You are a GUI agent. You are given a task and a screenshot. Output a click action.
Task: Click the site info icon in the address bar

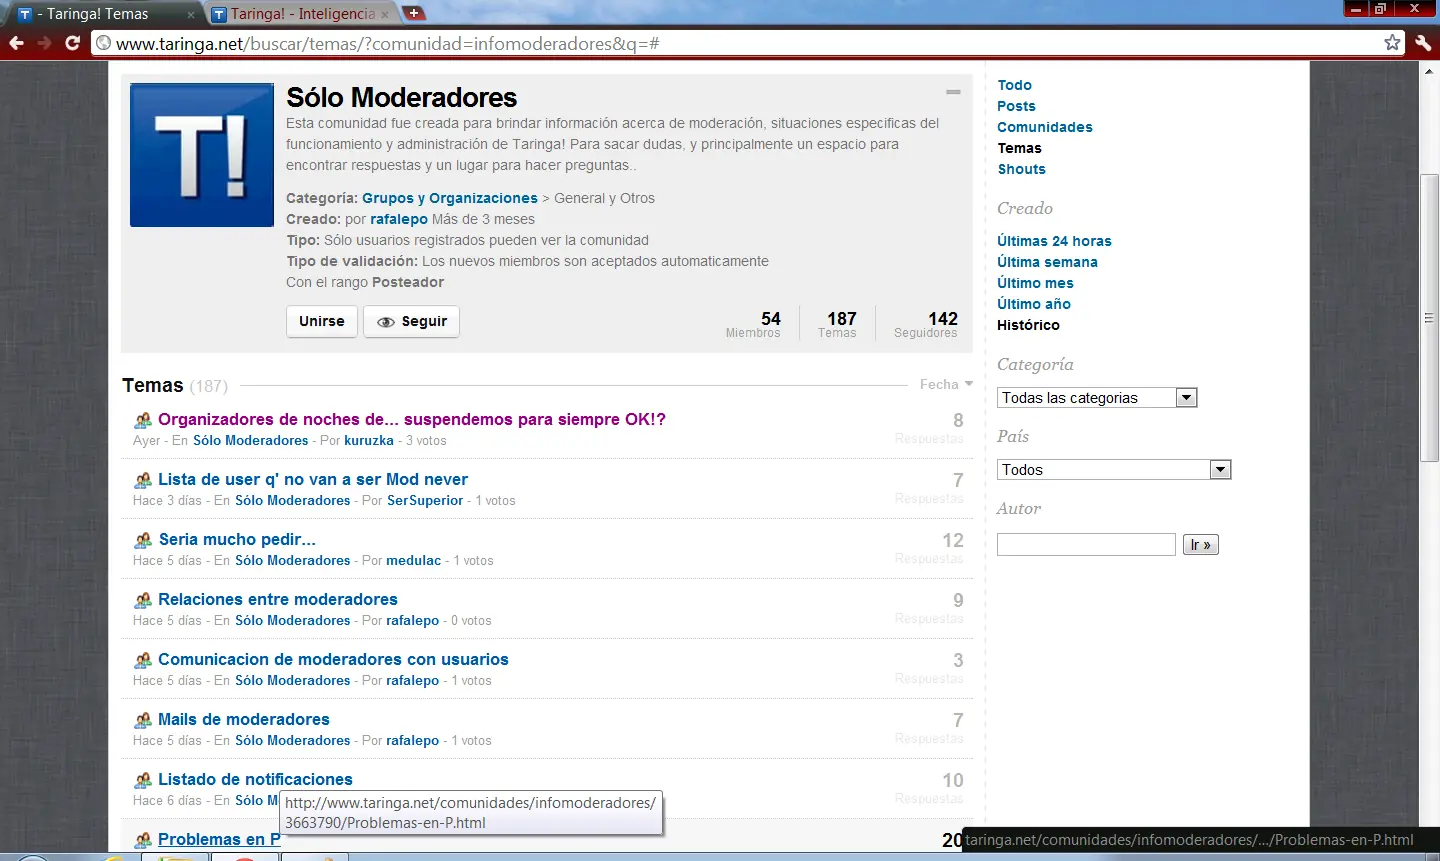(103, 43)
